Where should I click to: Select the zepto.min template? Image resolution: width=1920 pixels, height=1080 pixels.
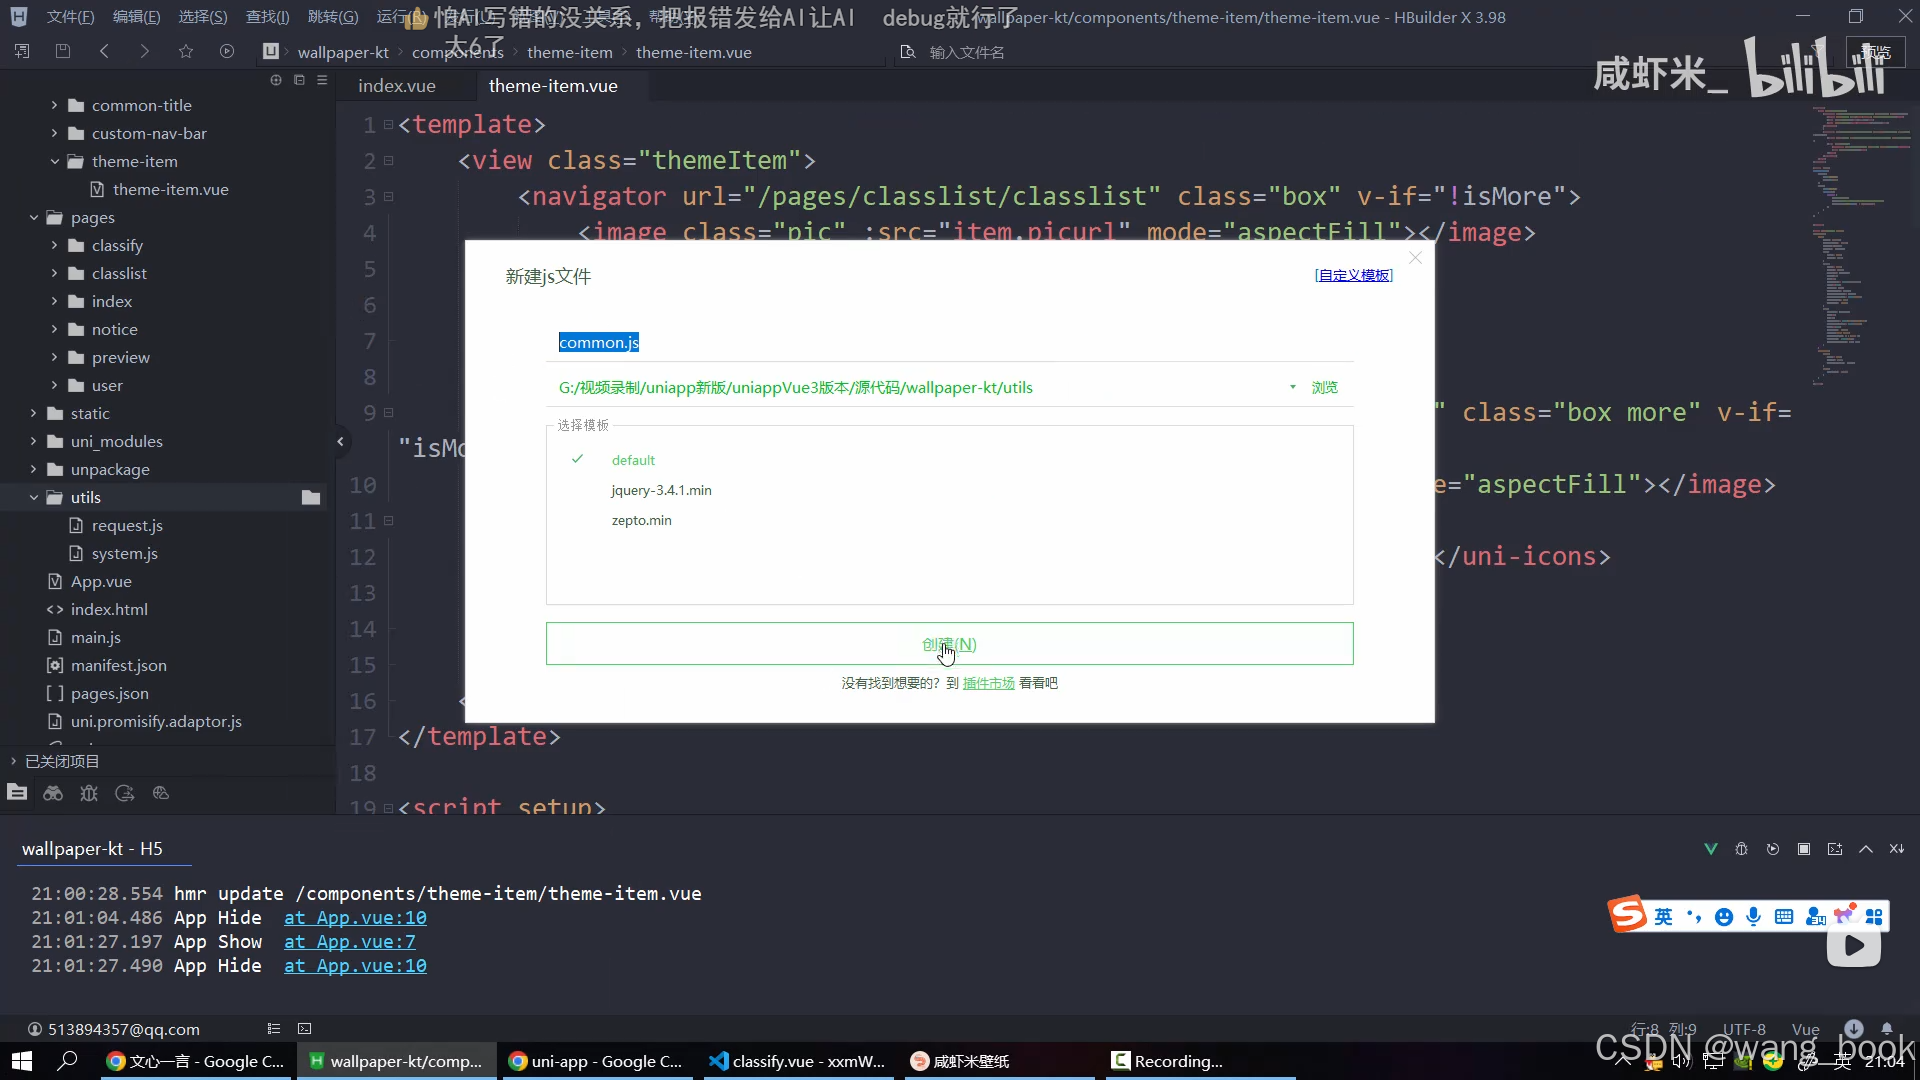[641, 520]
